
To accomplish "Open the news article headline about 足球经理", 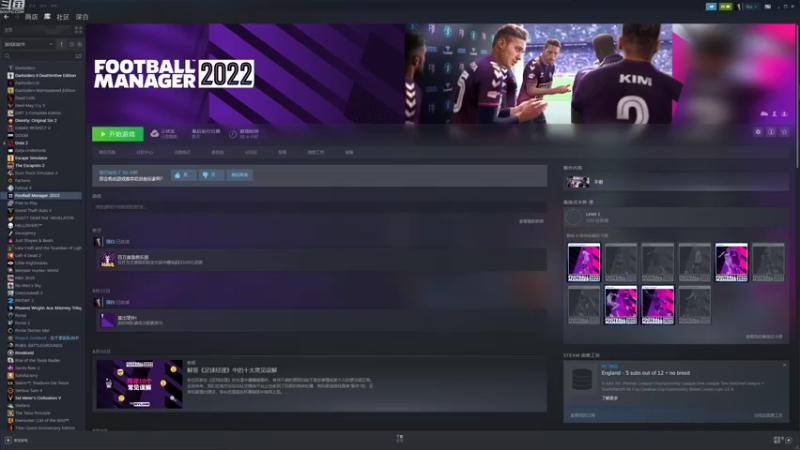I will click(x=232, y=370).
